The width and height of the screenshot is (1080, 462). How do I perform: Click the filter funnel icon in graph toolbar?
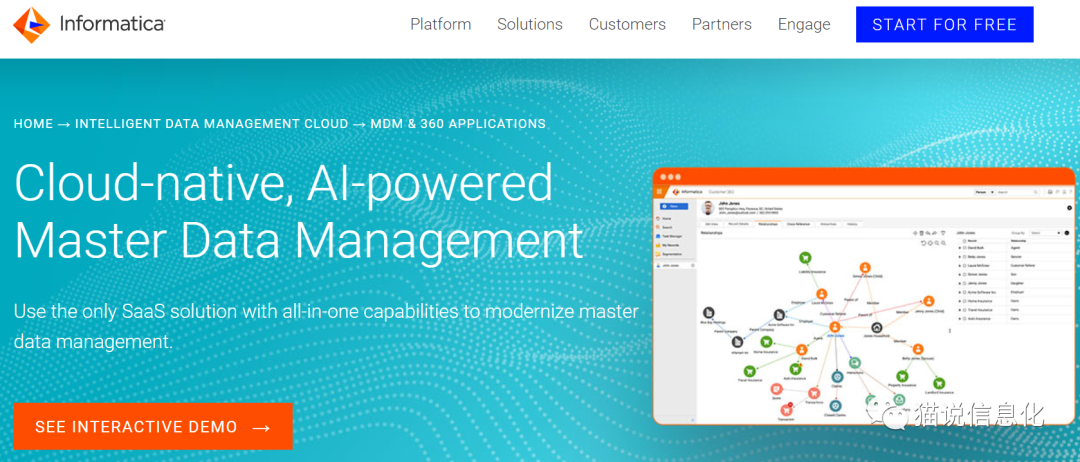tap(944, 233)
